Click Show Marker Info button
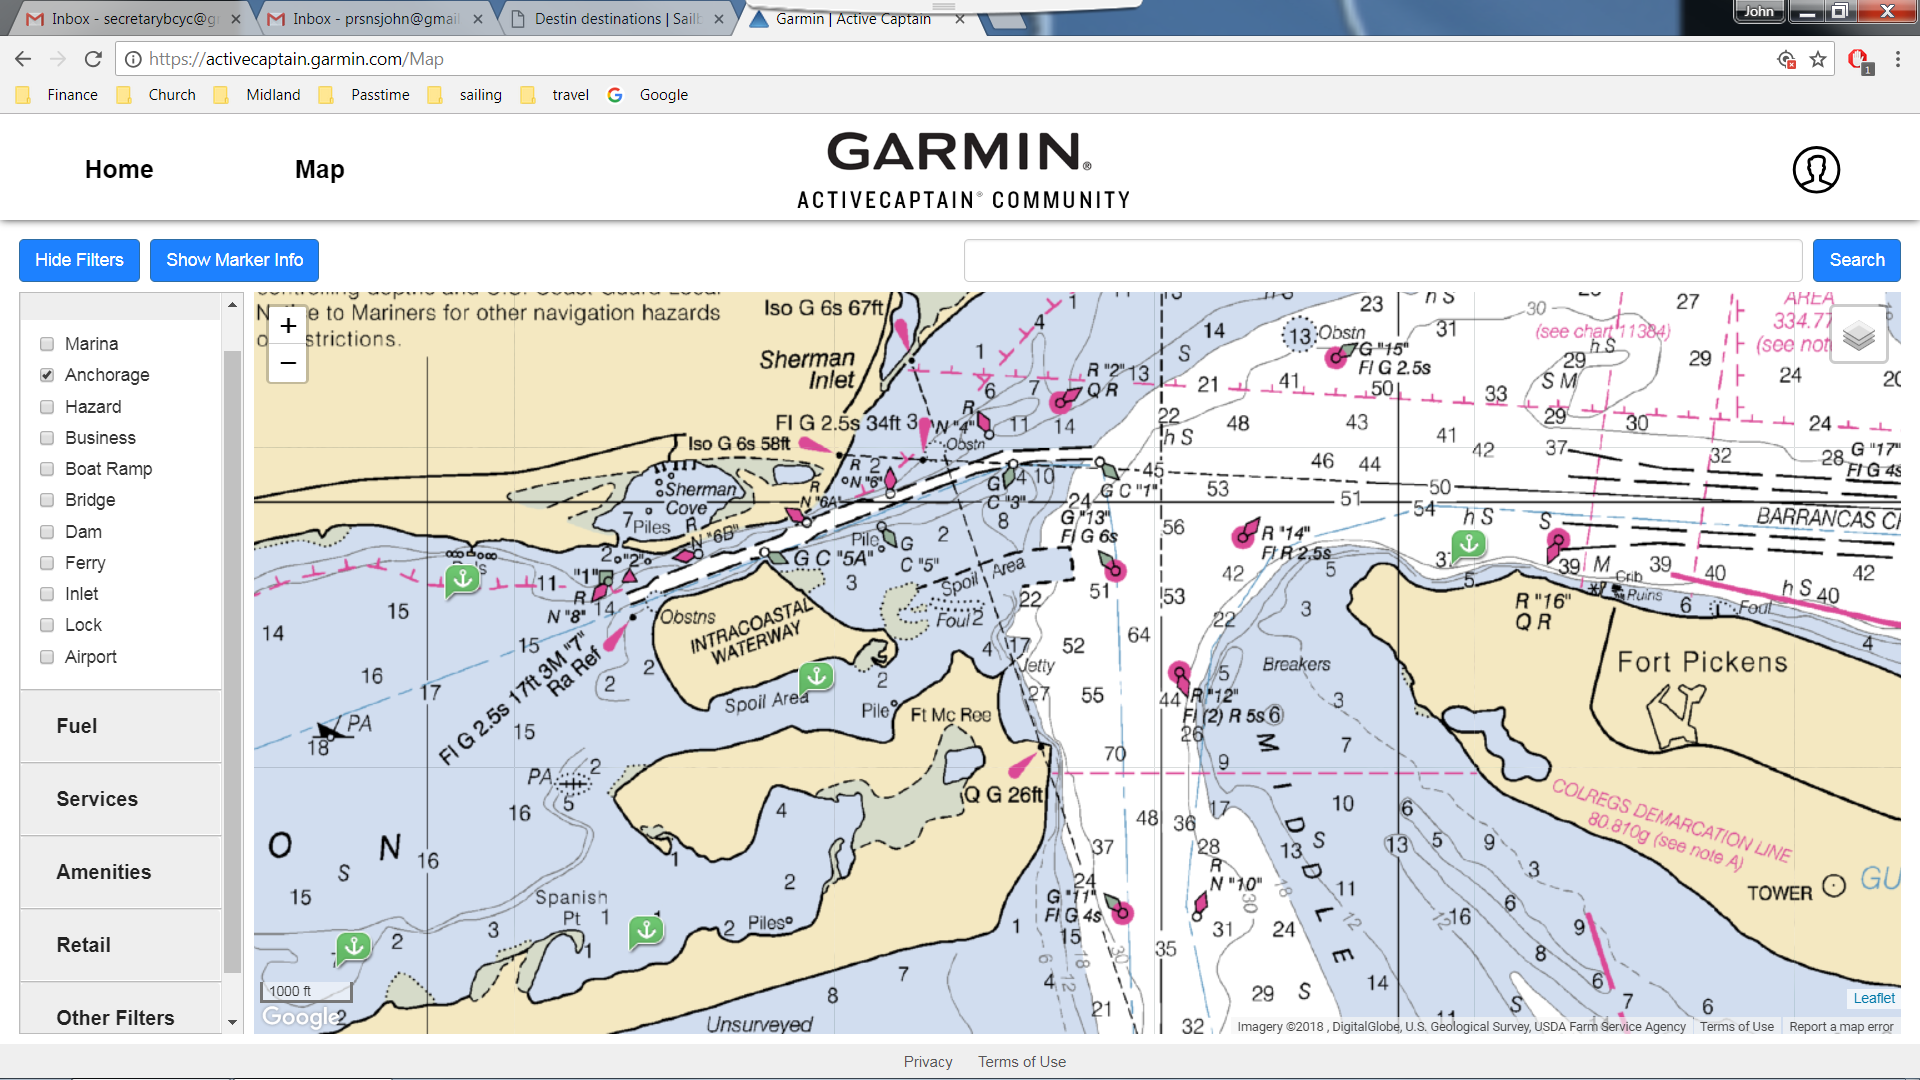Image resolution: width=1920 pixels, height=1080 pixels. 234,260
